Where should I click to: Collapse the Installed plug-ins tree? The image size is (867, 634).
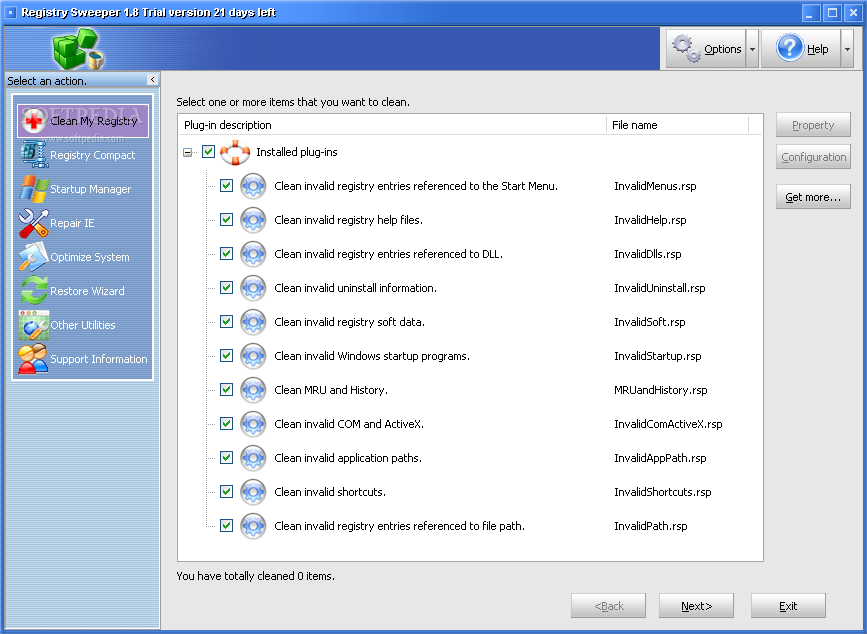pyautogui.click(x=188, y=152)
